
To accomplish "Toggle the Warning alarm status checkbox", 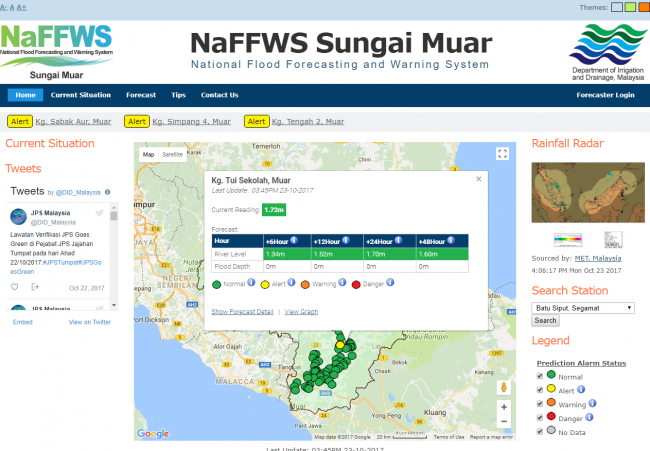I will pos(539,404).
